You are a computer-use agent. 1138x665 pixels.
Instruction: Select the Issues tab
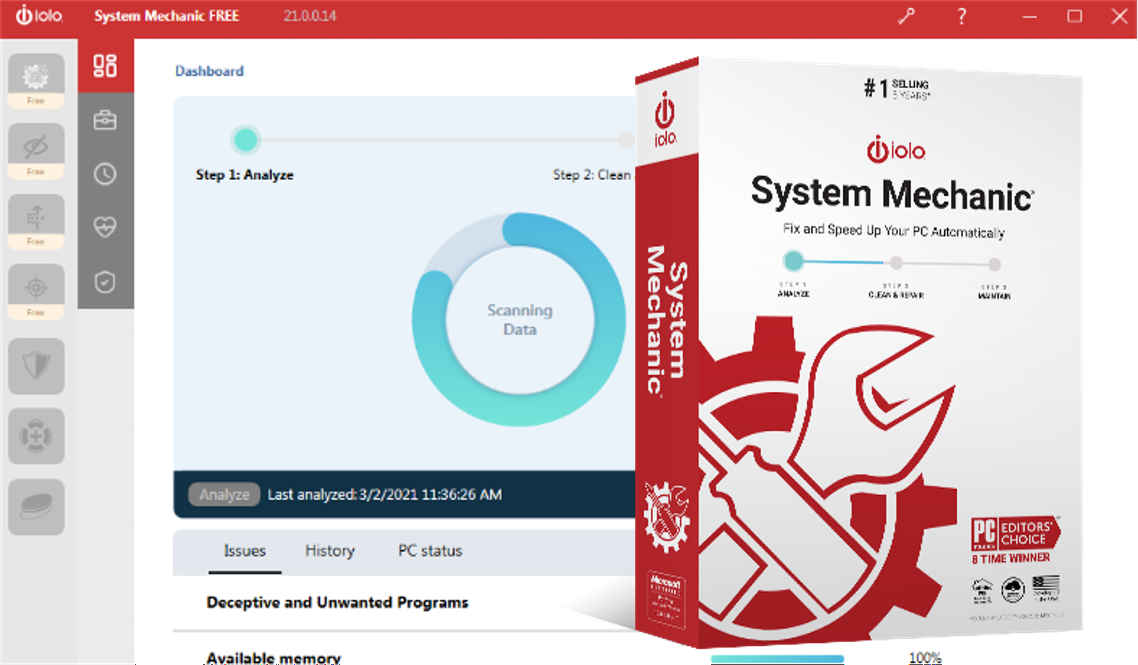[x=244, y=551]
